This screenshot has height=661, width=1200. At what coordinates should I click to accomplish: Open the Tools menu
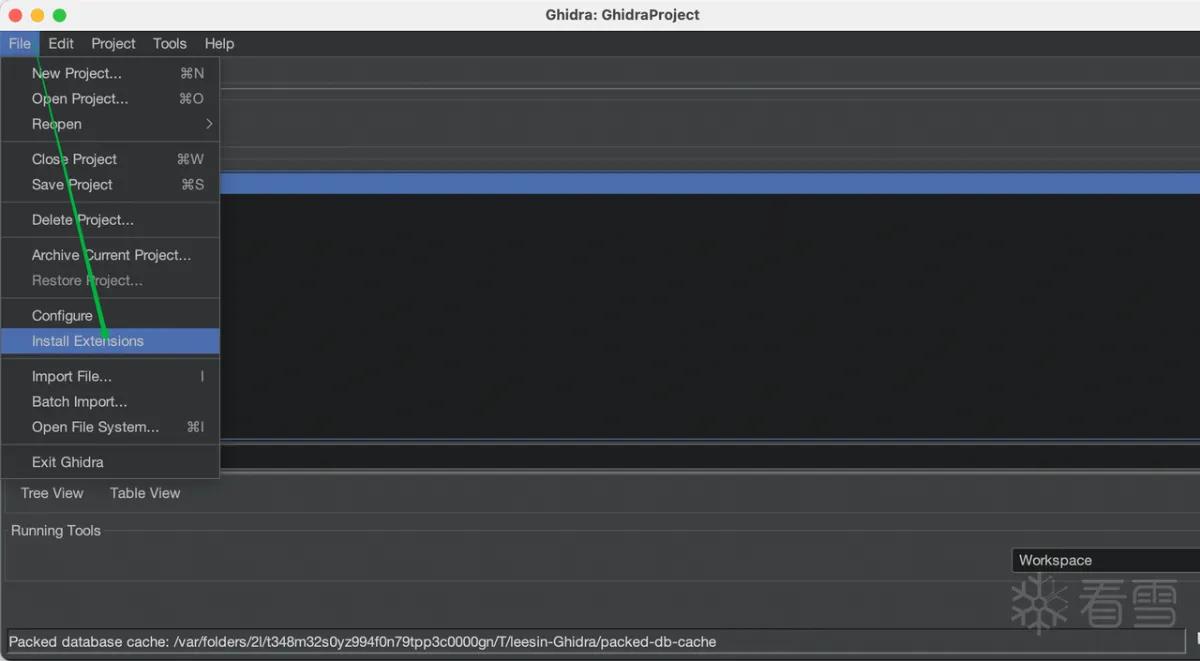169,43
